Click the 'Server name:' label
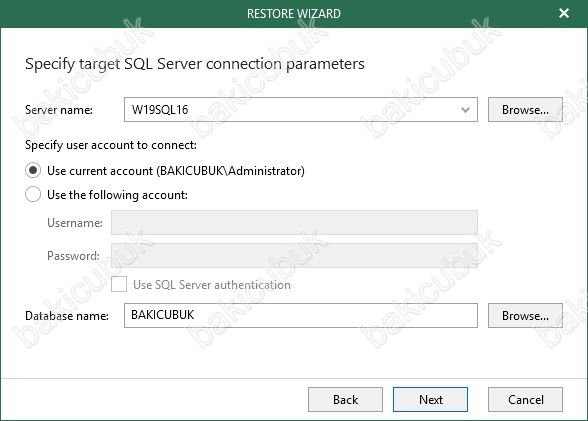The width and height of the screenshot is (588, 421). [x=59, y=110]
